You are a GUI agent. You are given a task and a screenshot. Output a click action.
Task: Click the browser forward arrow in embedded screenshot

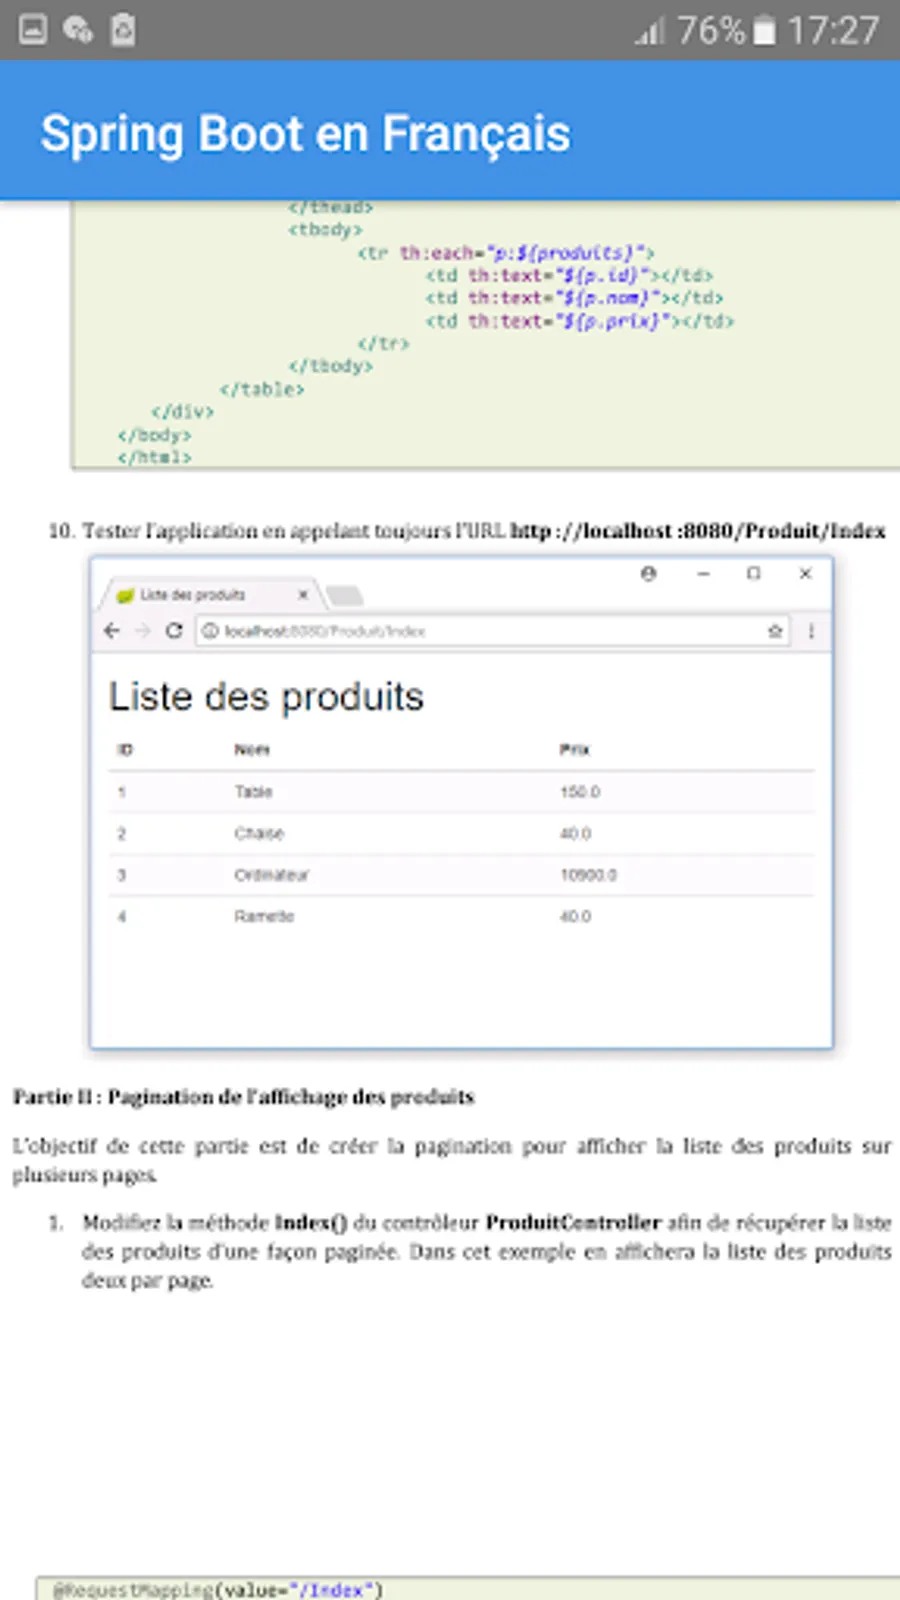142,631
